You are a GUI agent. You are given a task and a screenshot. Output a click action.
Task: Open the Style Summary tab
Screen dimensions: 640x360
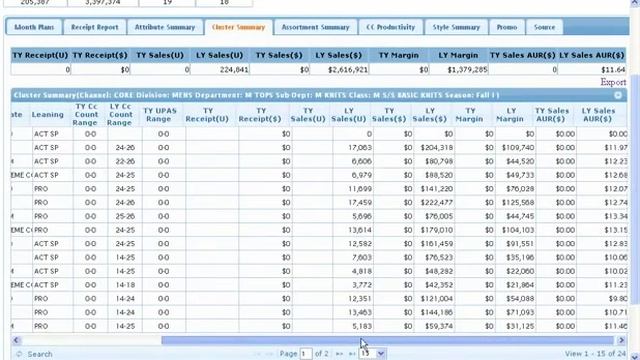click(x=456, y=27)
